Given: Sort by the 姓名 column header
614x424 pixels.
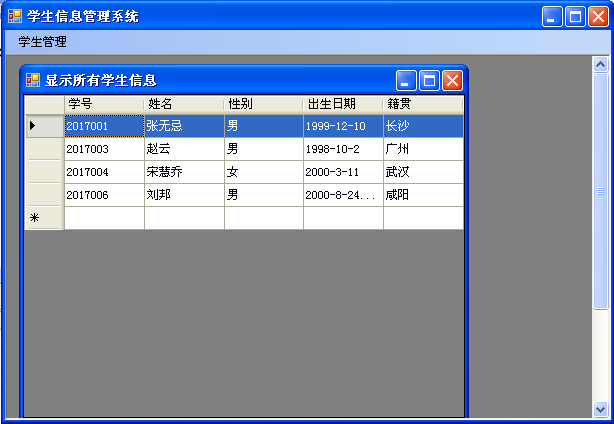Looking at the screenshot, I should [x=184, y=104].
